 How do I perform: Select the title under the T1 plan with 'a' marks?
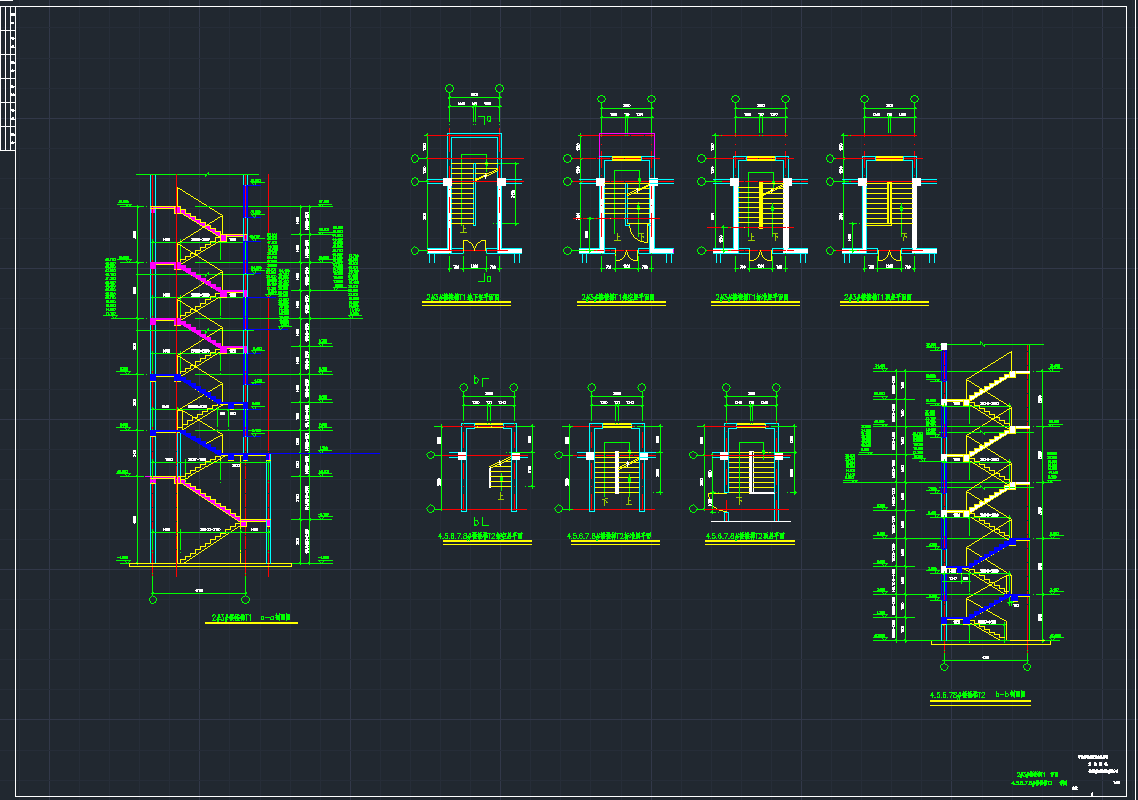point(463,298)
